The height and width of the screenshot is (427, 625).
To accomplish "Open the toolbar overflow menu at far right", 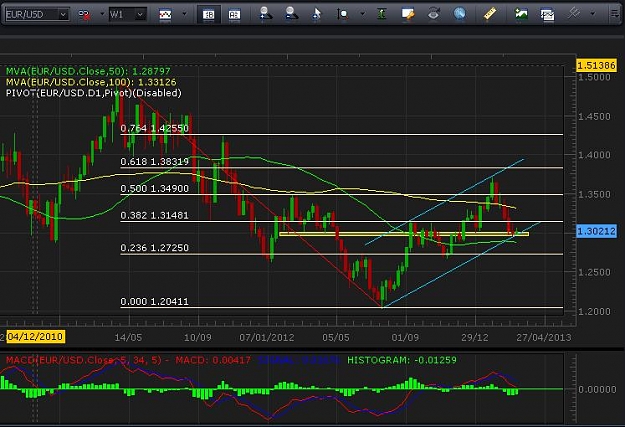I will coord(615,14).
